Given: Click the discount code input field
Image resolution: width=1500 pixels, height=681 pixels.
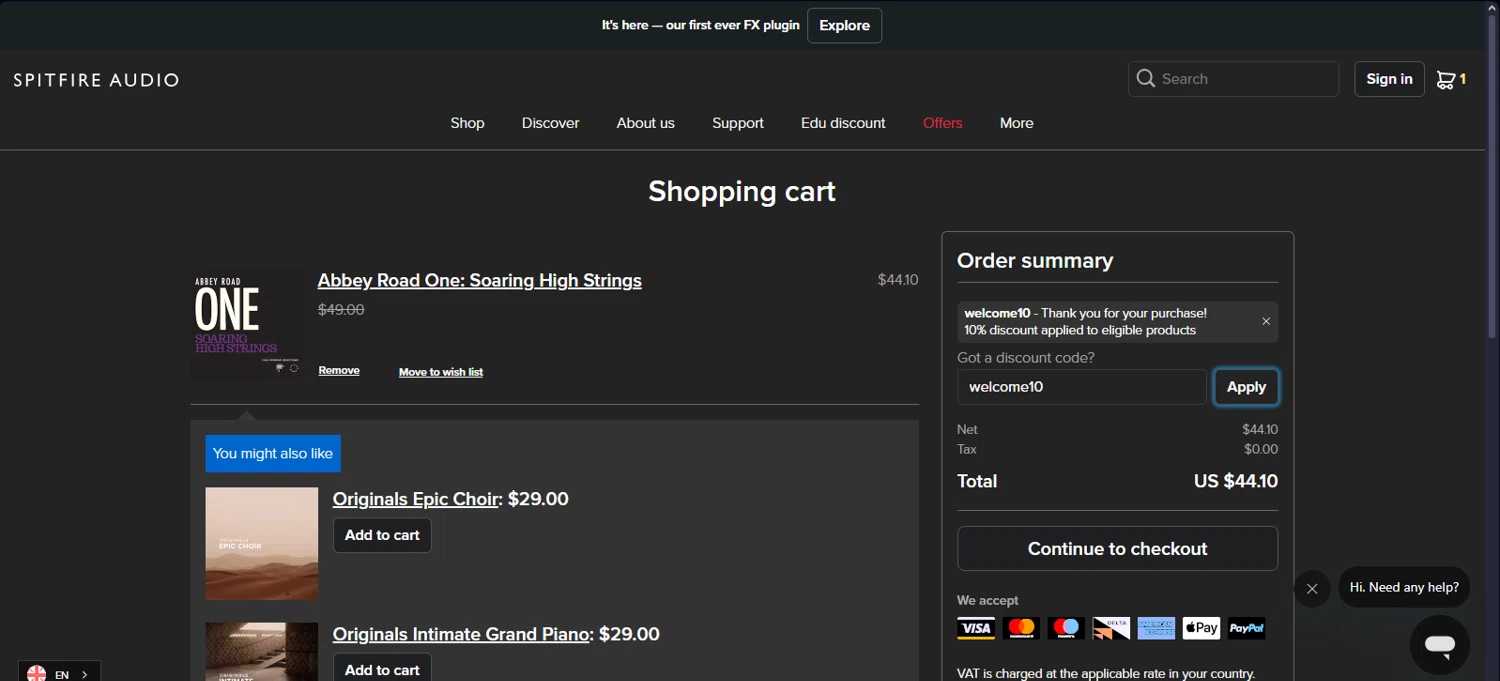Looking at the screenshot, I should pos(1081,387).
